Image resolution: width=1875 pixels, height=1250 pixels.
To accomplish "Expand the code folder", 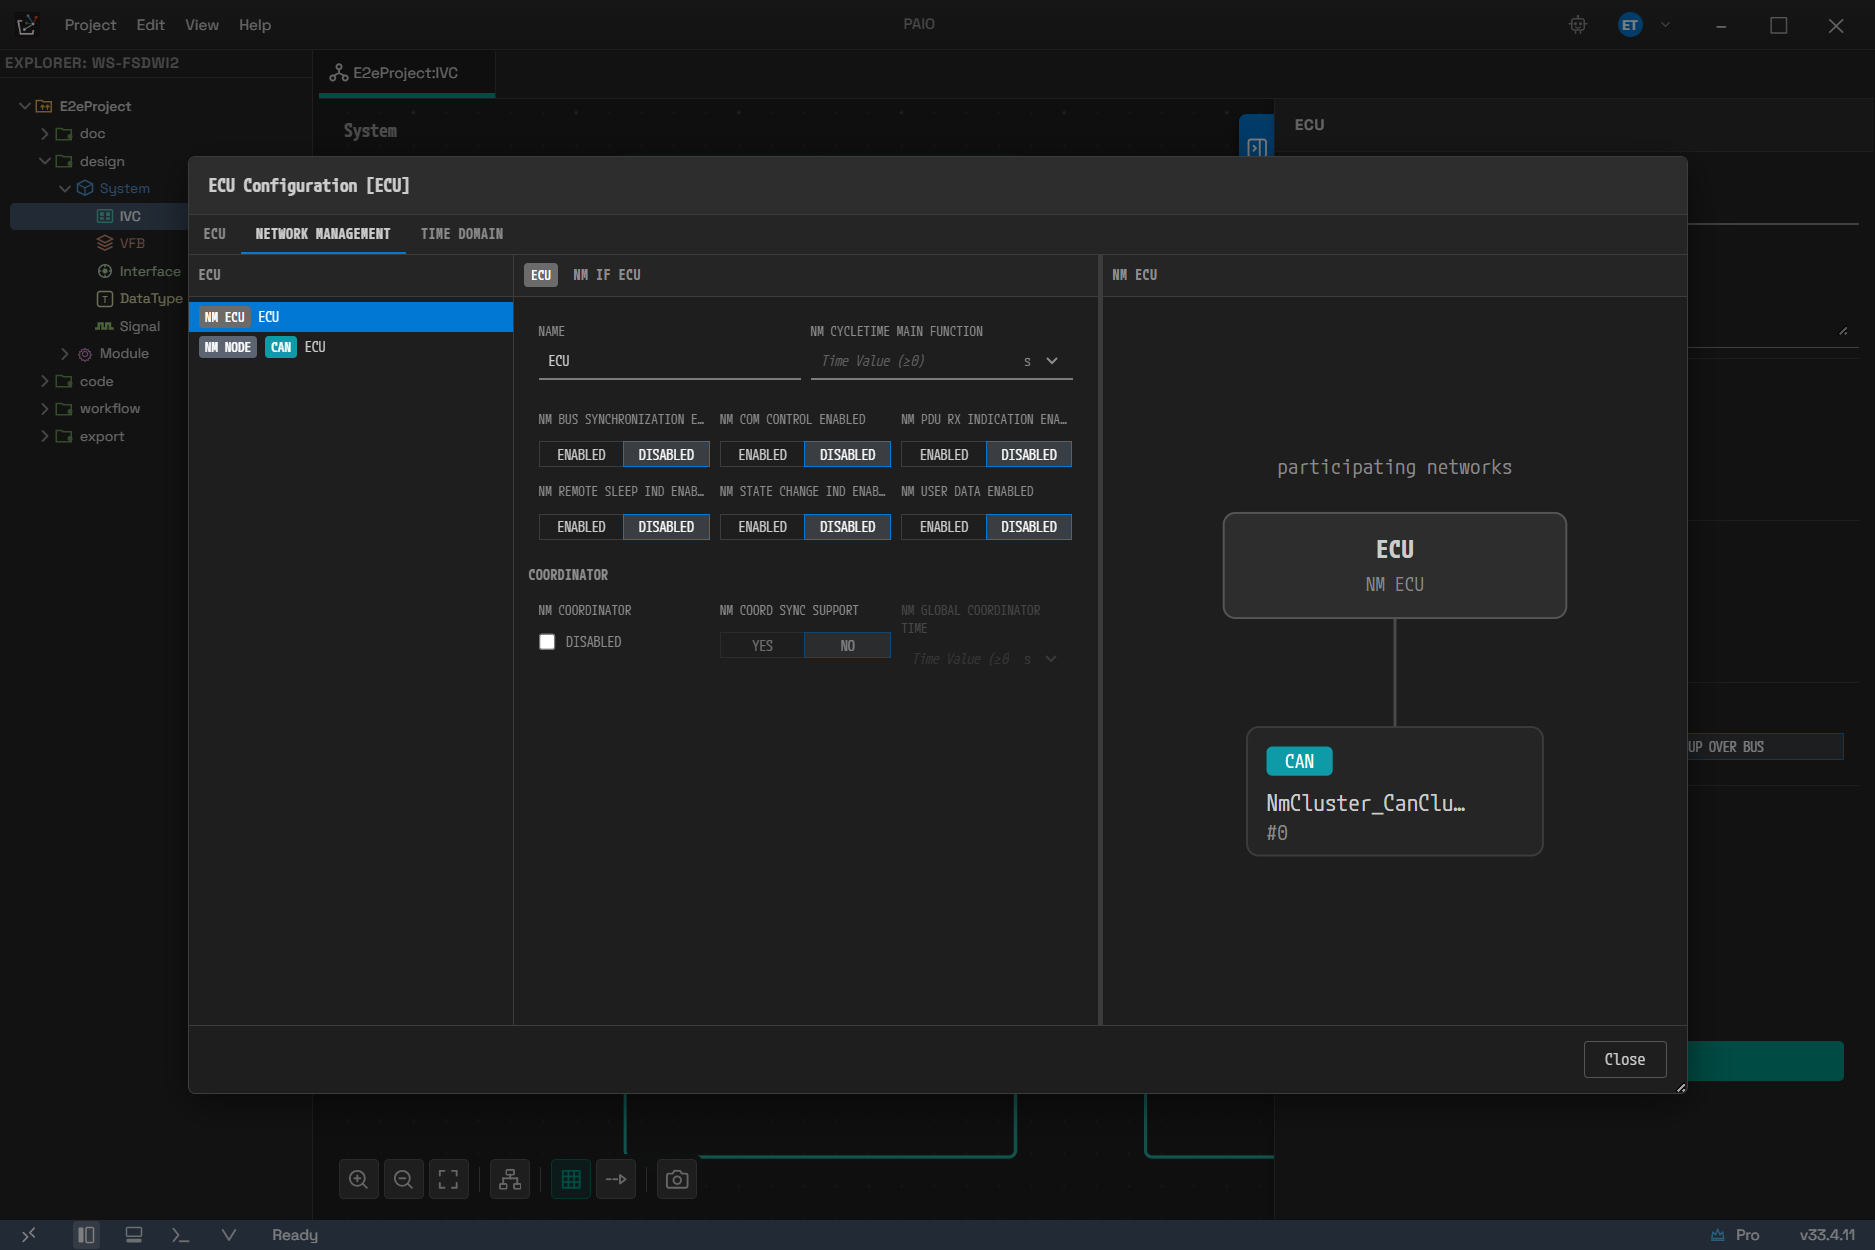I will click(x=45, y=381).
